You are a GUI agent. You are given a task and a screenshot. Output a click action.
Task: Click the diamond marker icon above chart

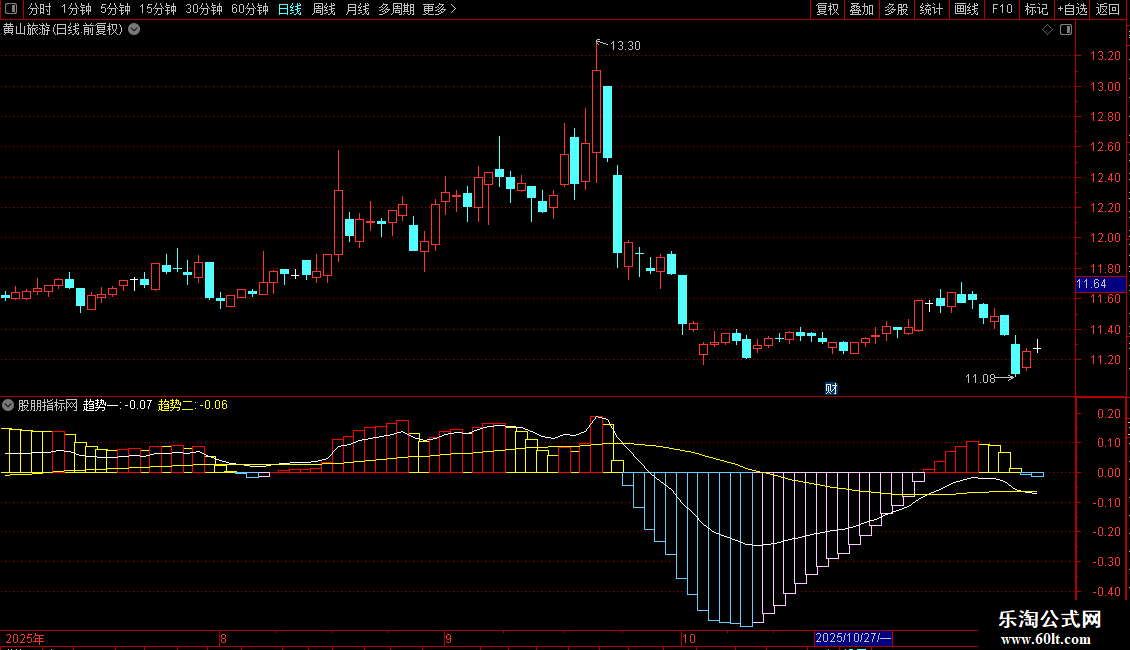[1048, 30]
